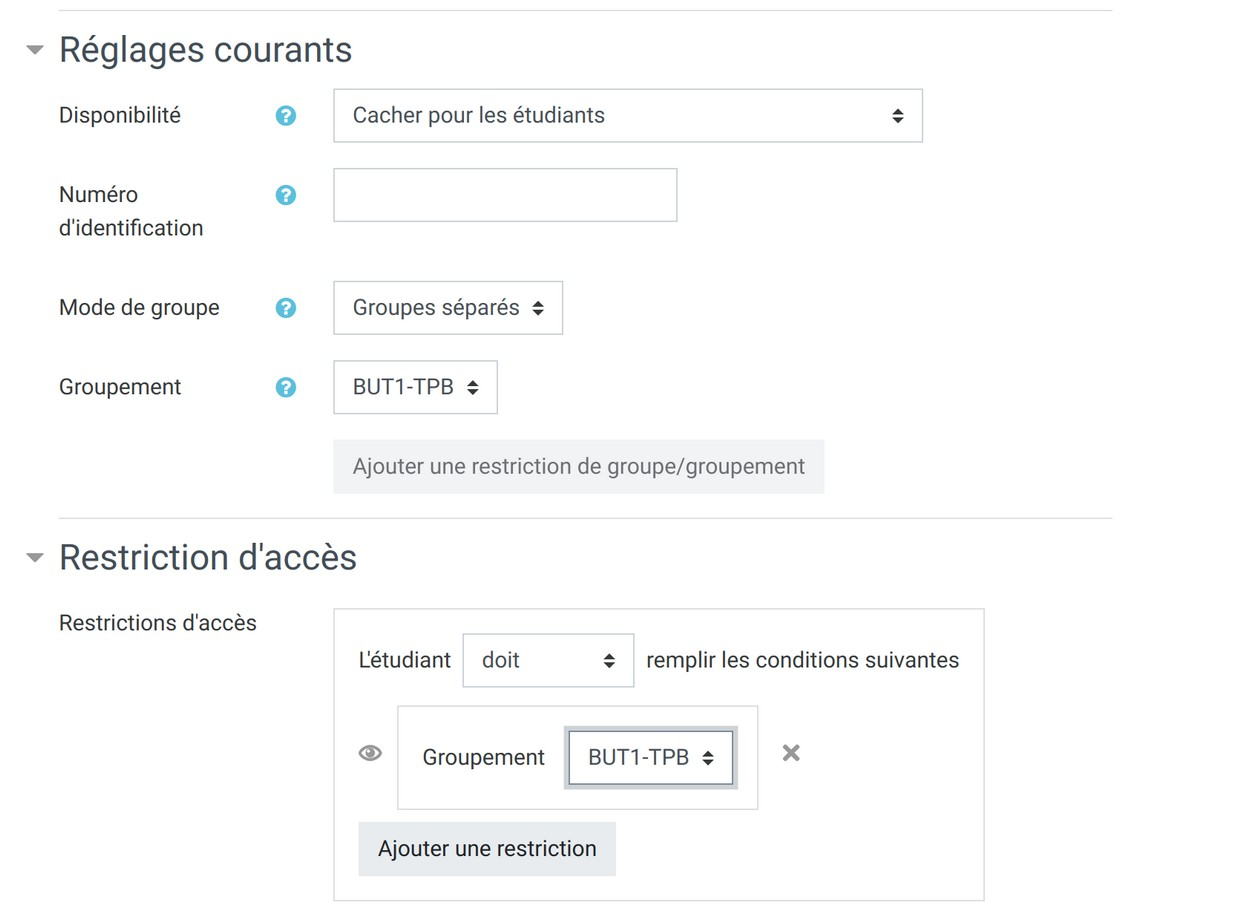1240x922 pixels.
Task: Open the Groupes séparés dropdown
Action: 447,308
